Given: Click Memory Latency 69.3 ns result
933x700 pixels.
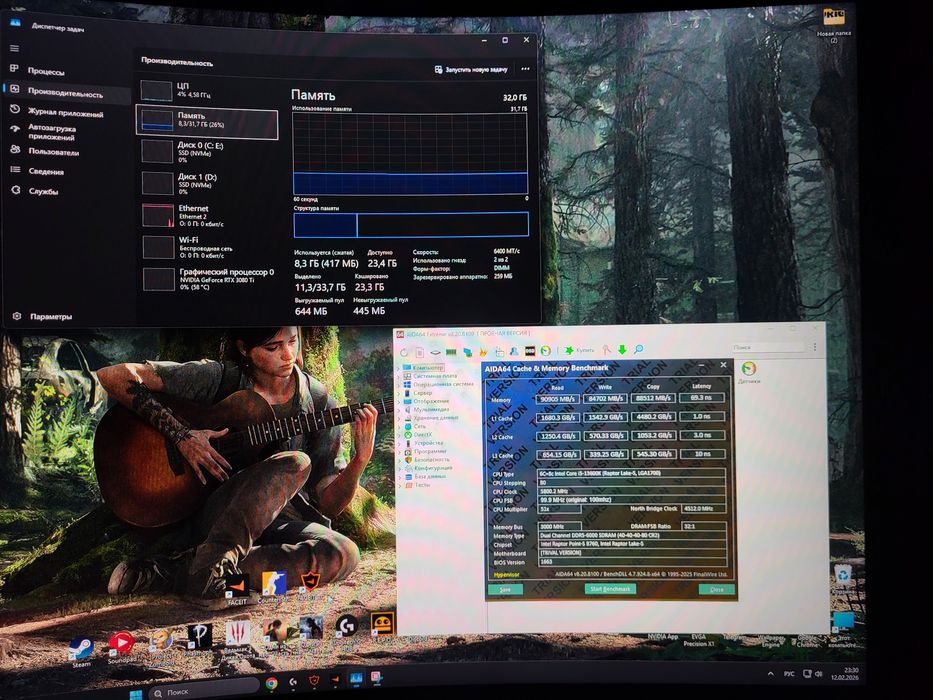Looking at the screenshot, I should [x=702, y=397].
